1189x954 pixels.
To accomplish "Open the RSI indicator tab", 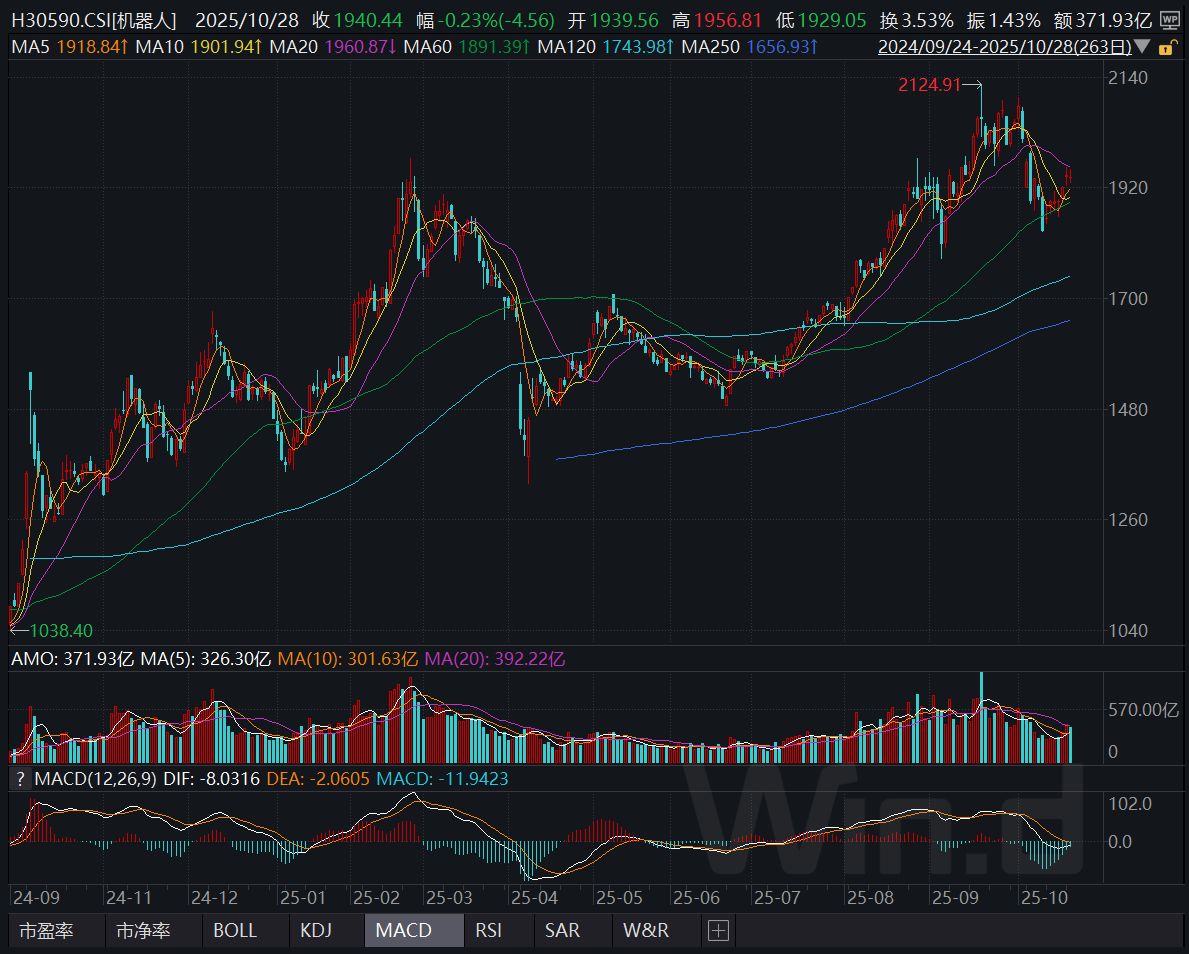I will coord(489,930).
